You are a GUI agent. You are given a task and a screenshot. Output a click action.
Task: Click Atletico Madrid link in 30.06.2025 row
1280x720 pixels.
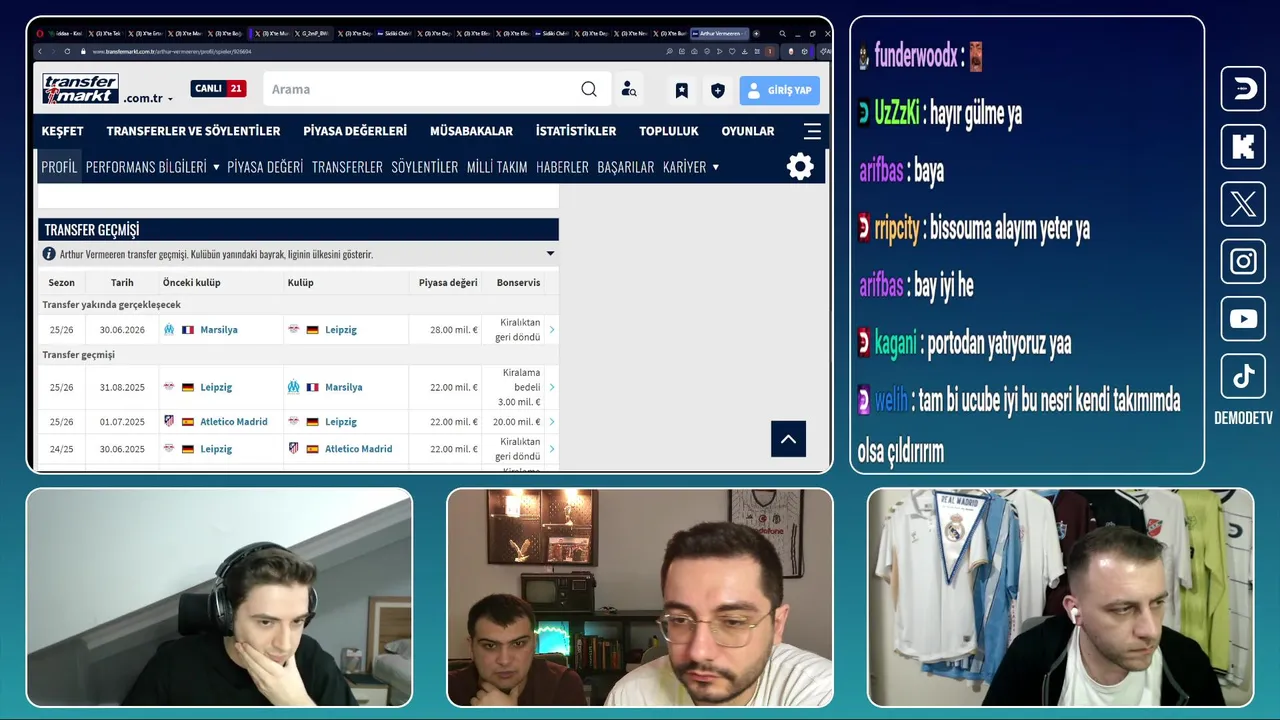(359, 448)
